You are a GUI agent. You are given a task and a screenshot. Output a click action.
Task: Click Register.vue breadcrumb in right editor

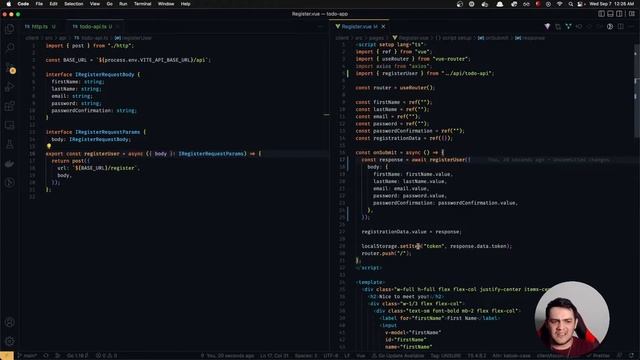pyautogui.click(x=411, y=38)
